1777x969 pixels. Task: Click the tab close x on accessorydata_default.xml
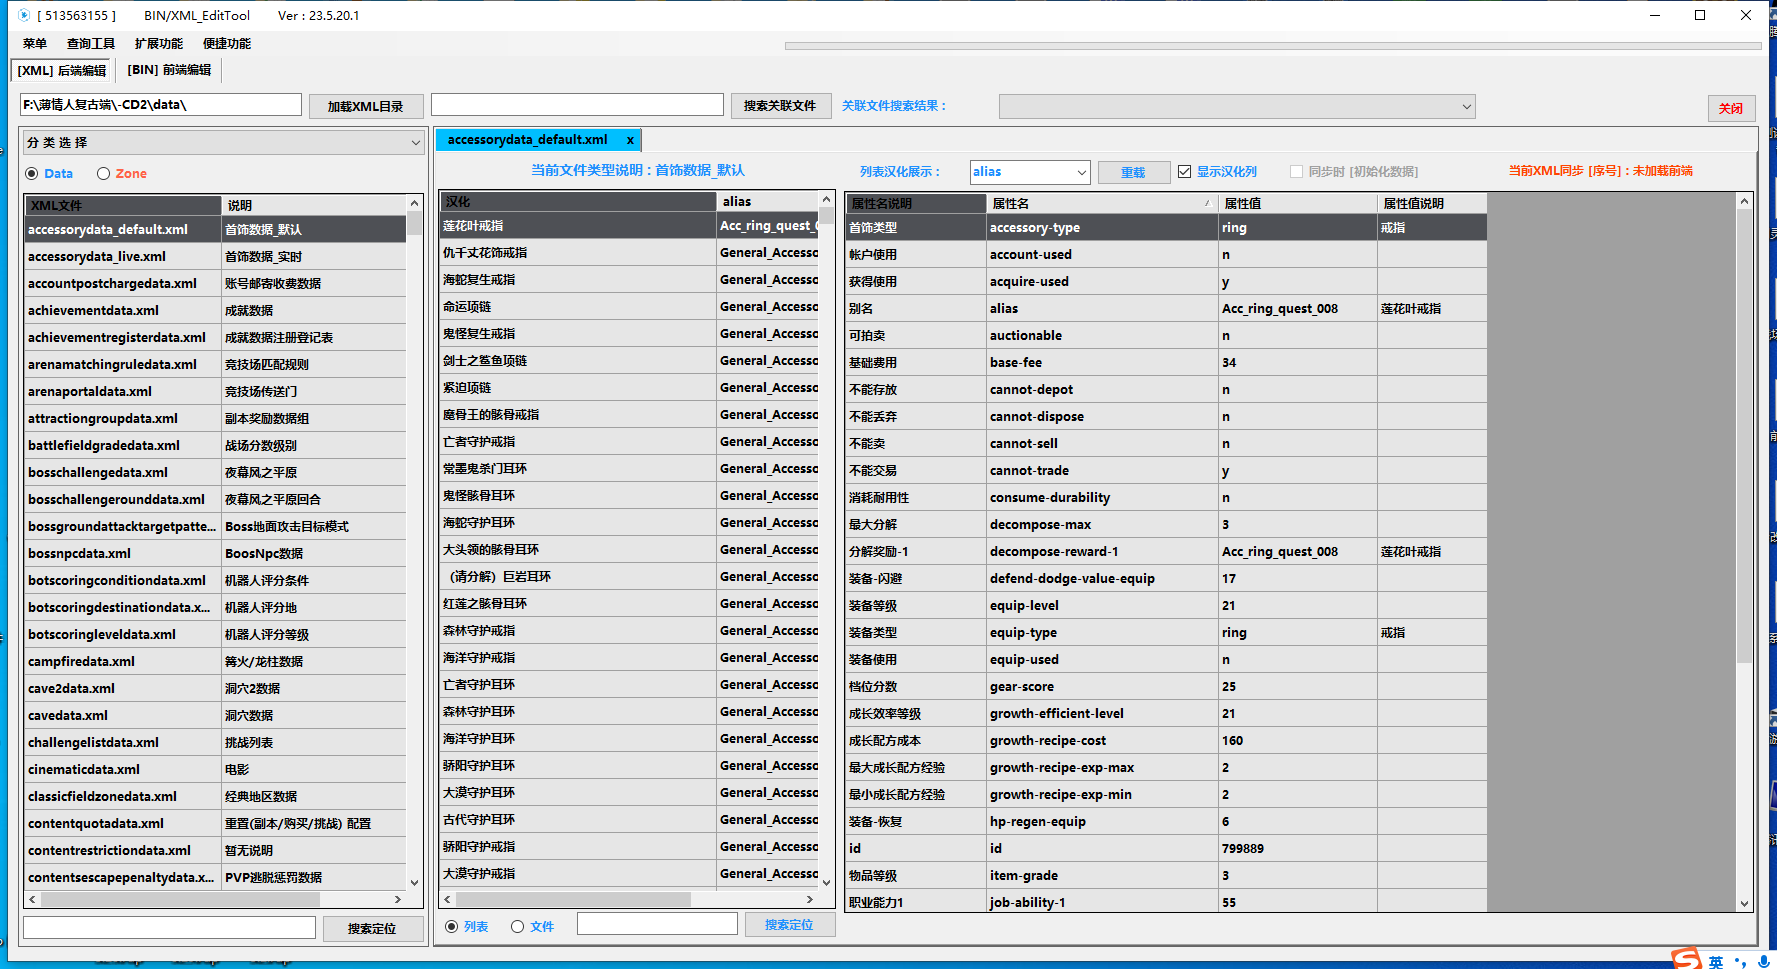coord(630,140)
